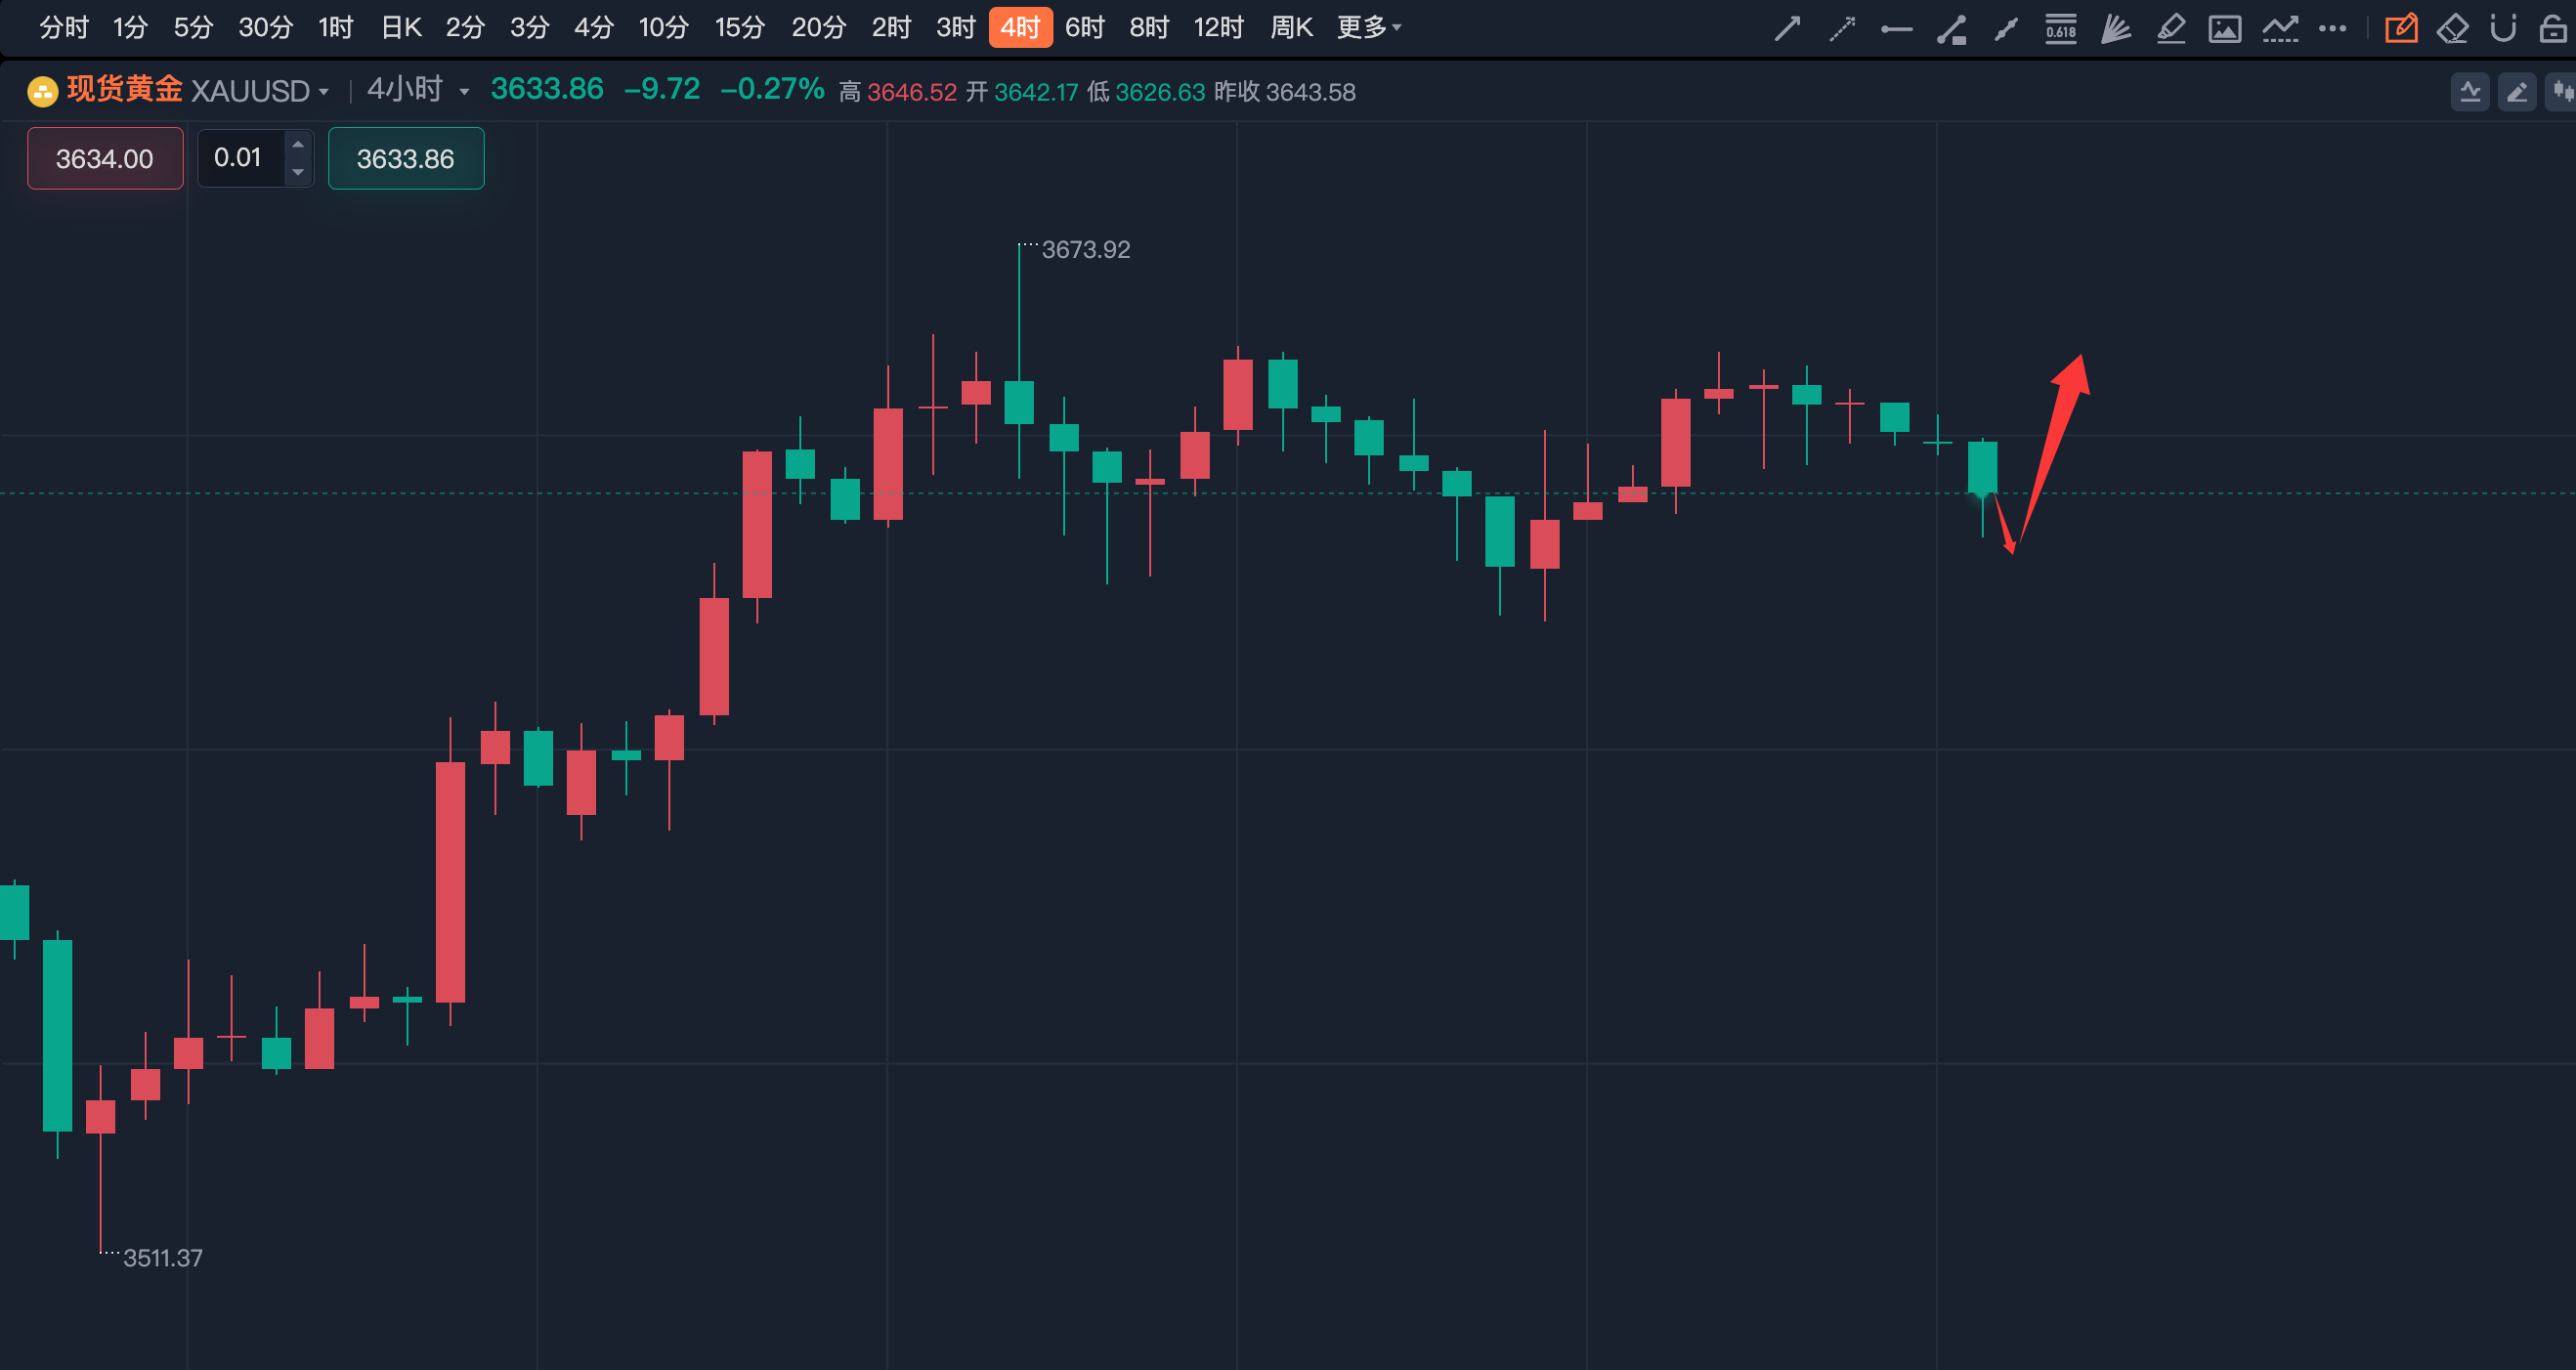The image size is (2576, 1370).
Task: Click the red 3634.00 sell price button
Action: click(105, 158)
